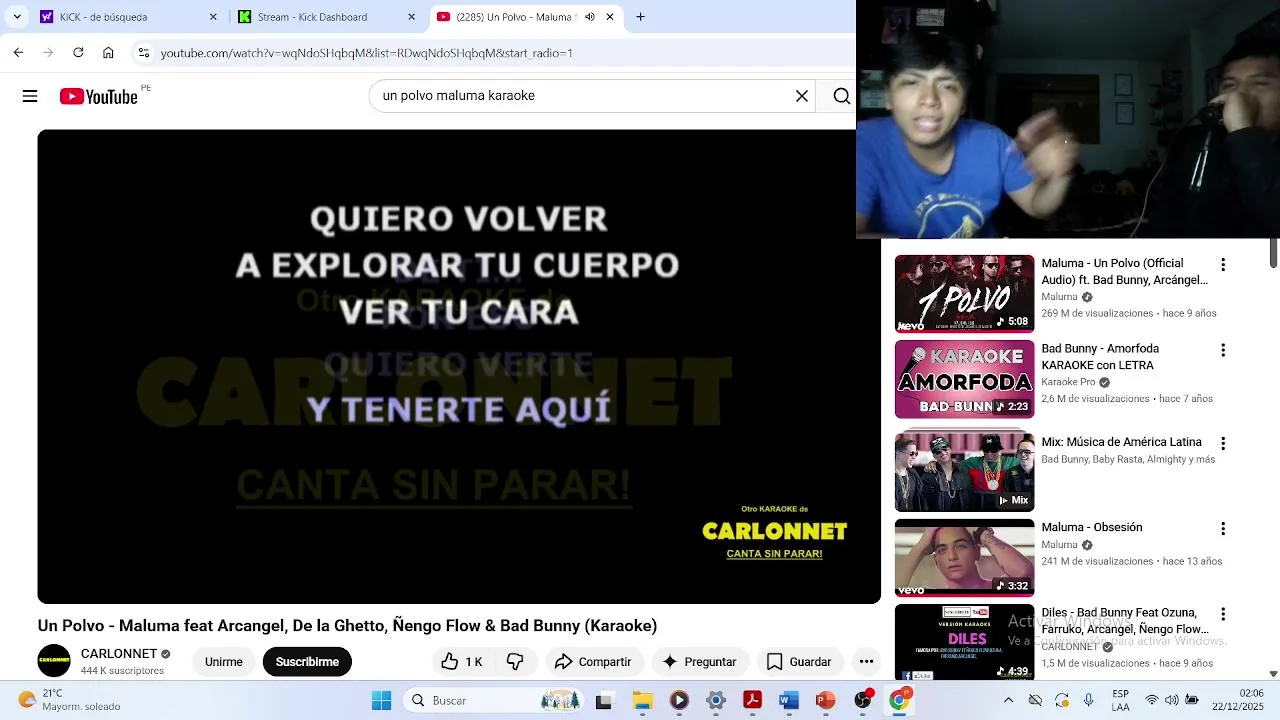The image size is (1280, 720).
Task: Click scrollbar down arrow on right
Action: tap(1273, 674)
